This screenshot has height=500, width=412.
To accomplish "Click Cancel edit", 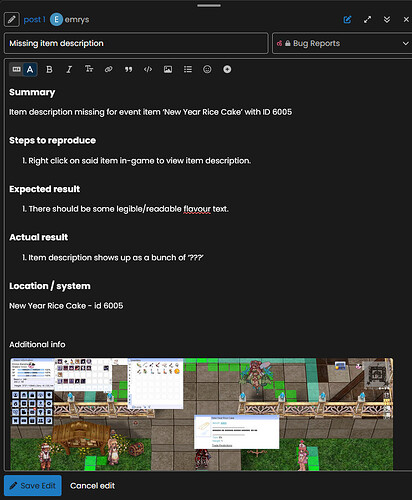I will 92,486.
